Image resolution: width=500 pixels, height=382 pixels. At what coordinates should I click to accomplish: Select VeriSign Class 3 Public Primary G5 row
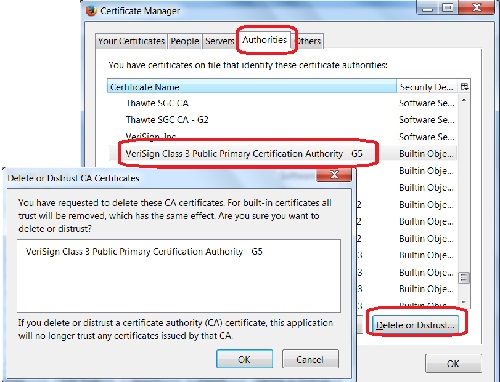[x=283, y=154]
